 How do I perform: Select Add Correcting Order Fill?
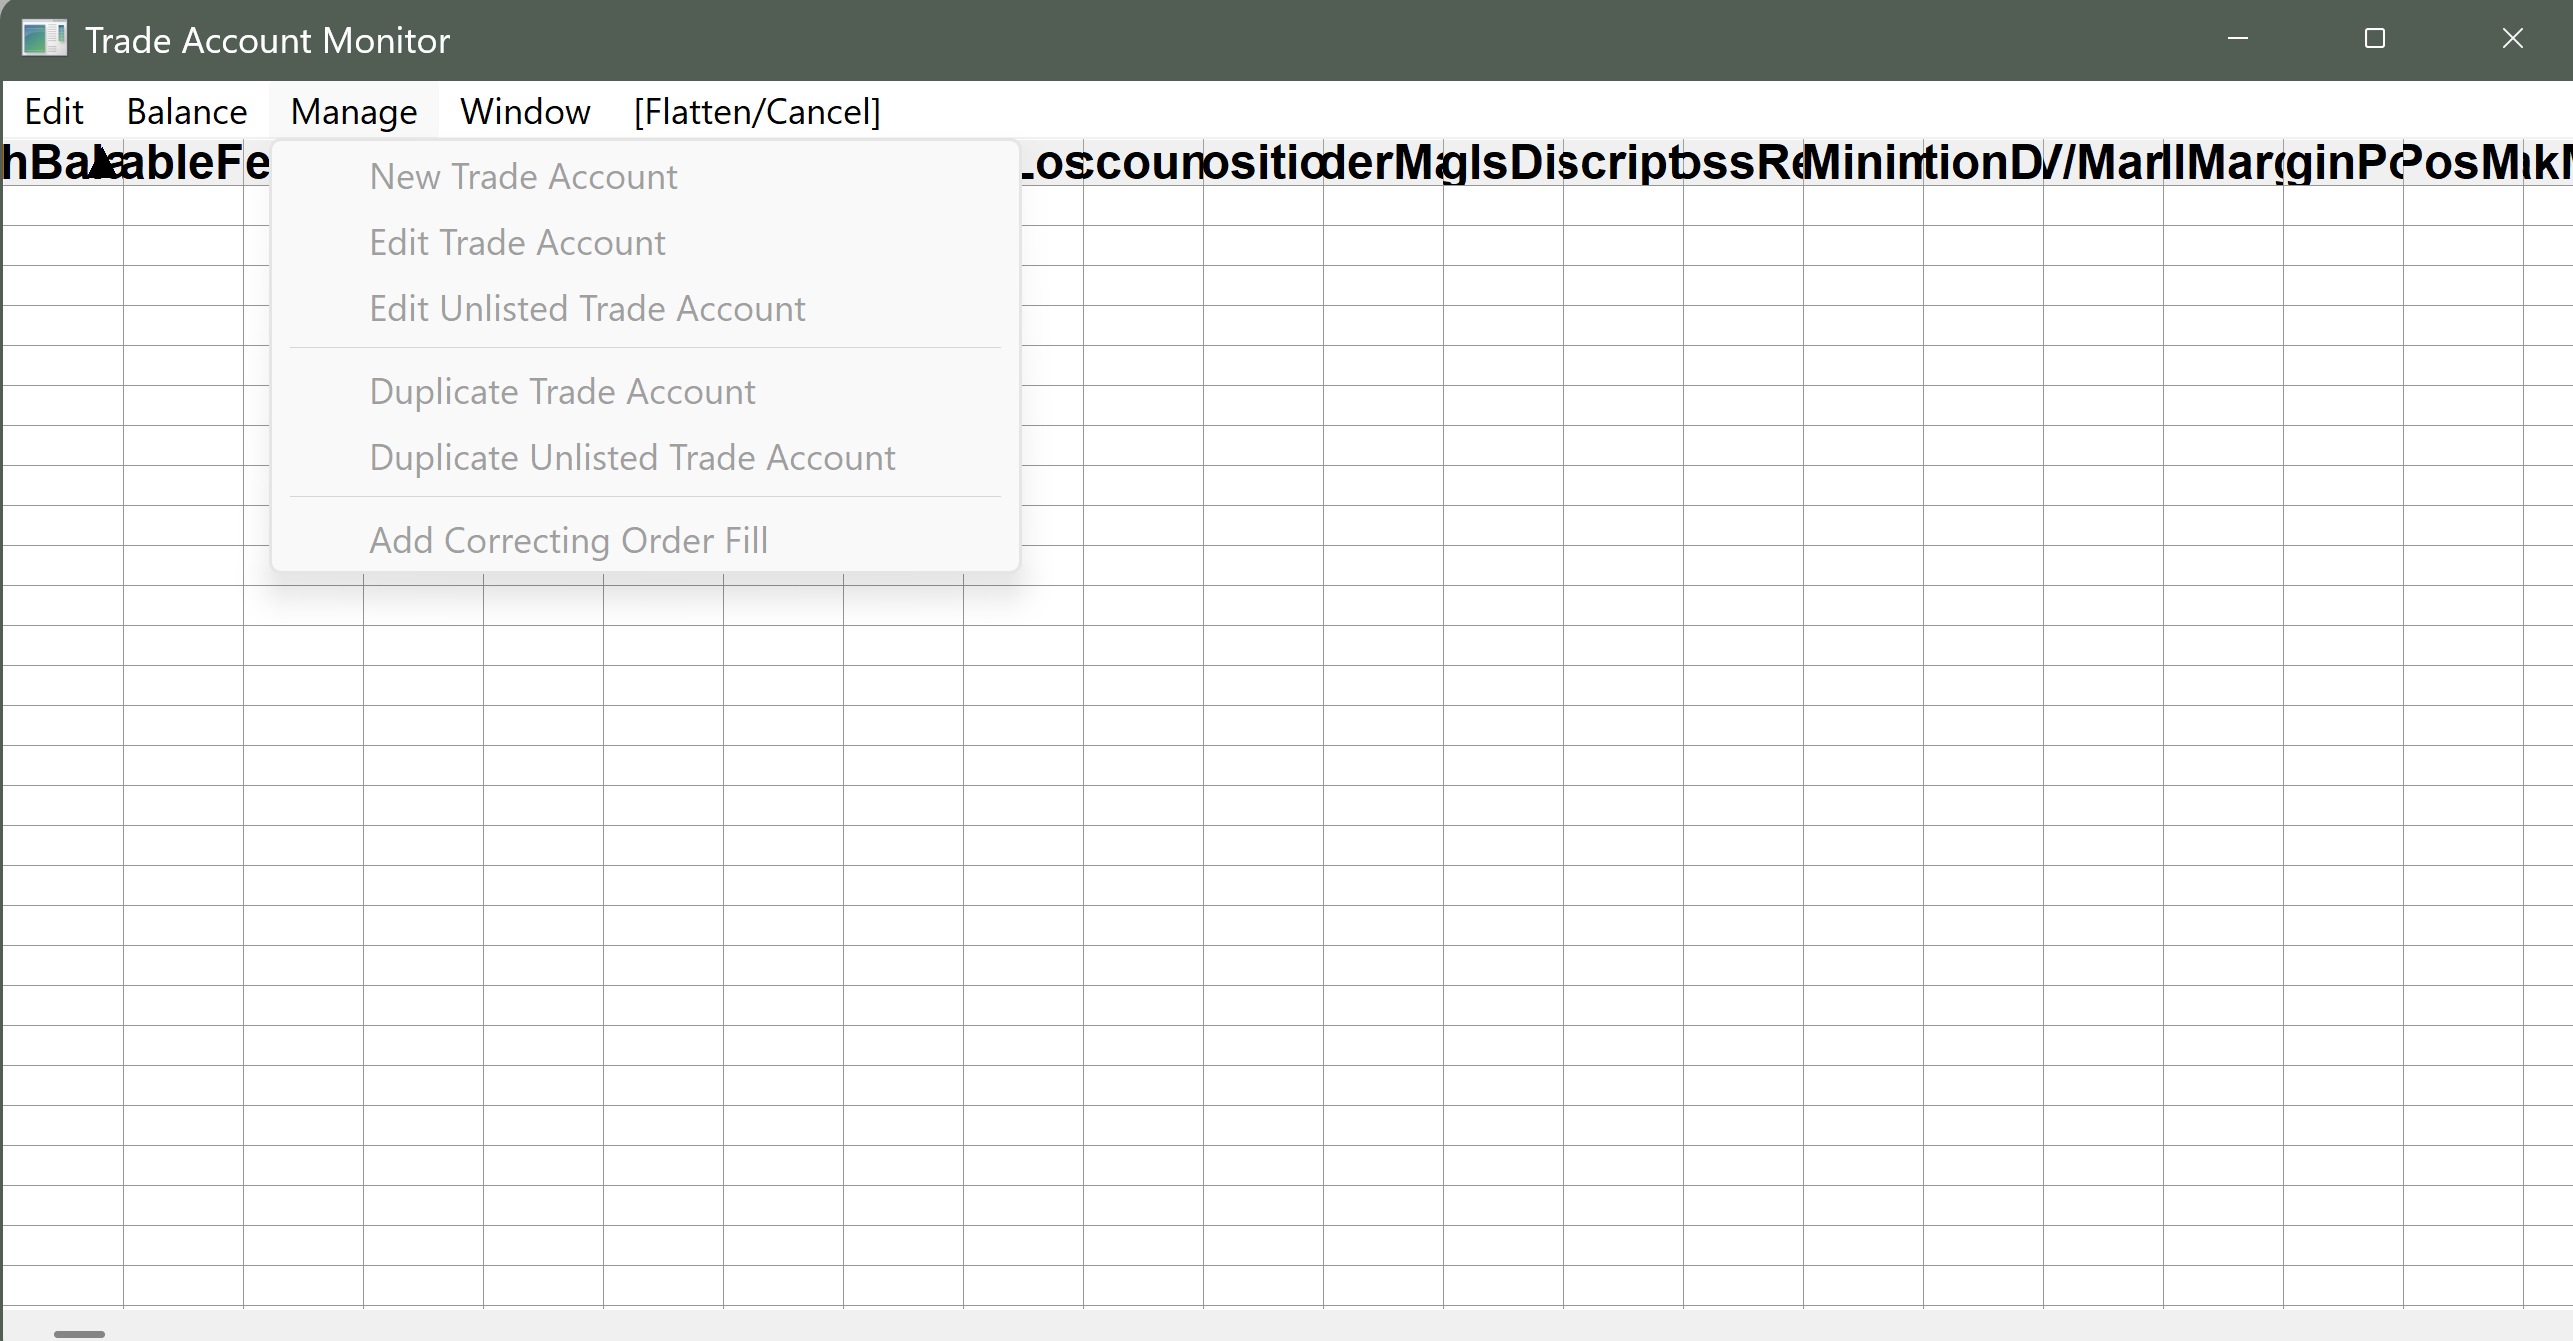[568, 541]
